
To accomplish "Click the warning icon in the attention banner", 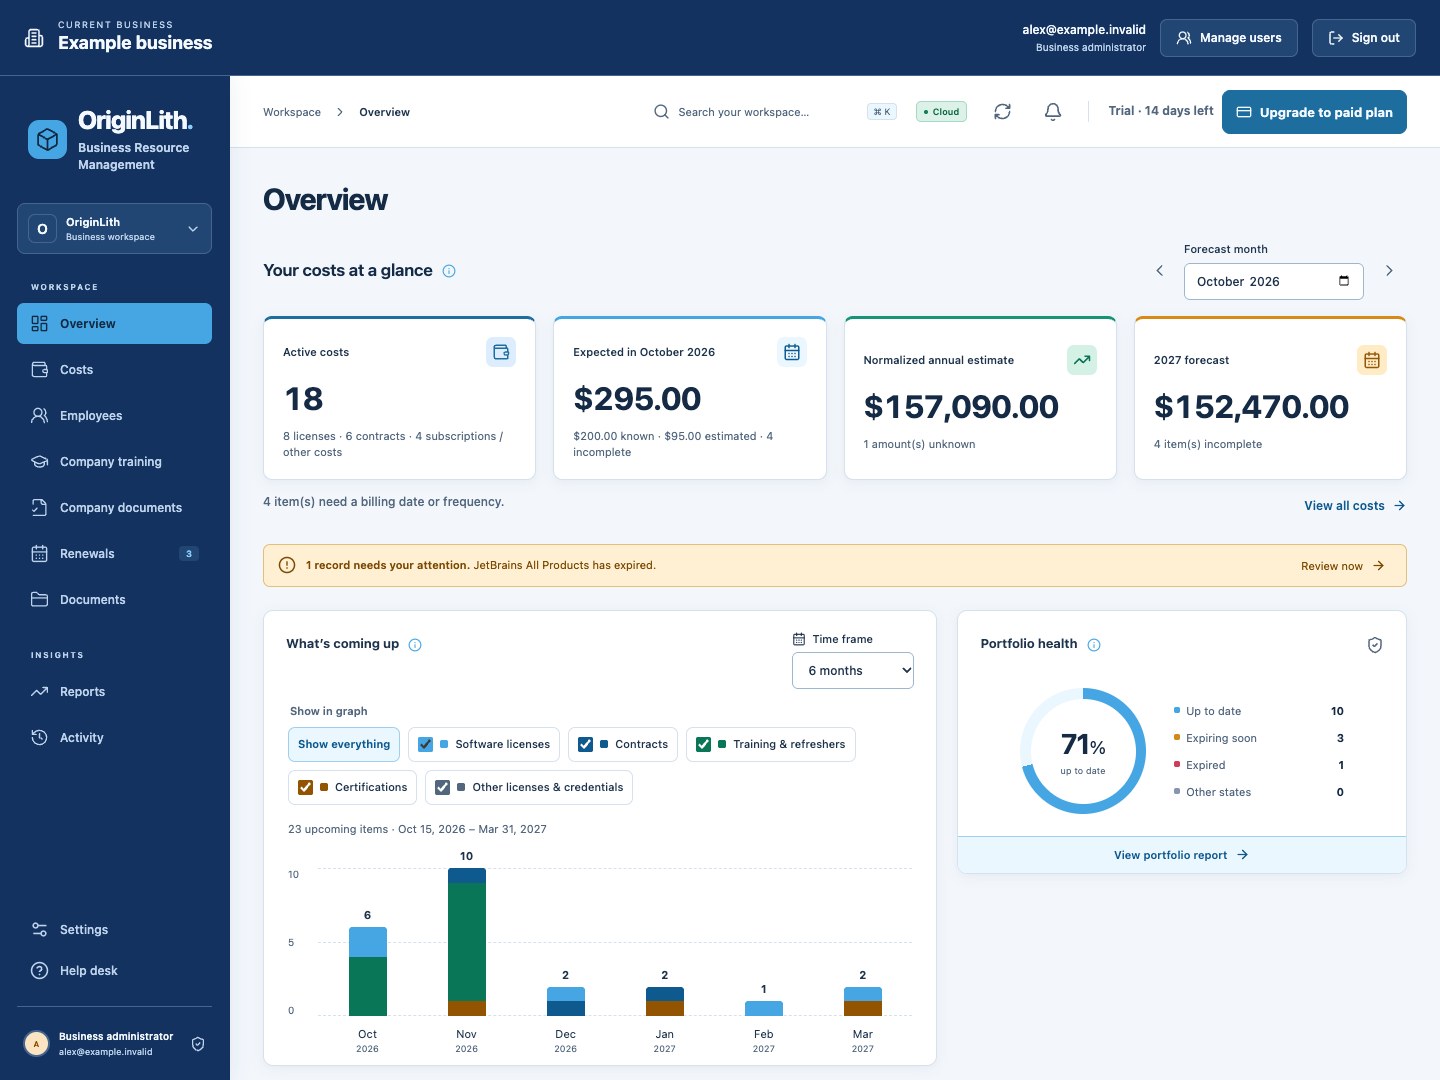I will [x=287, y=565].
